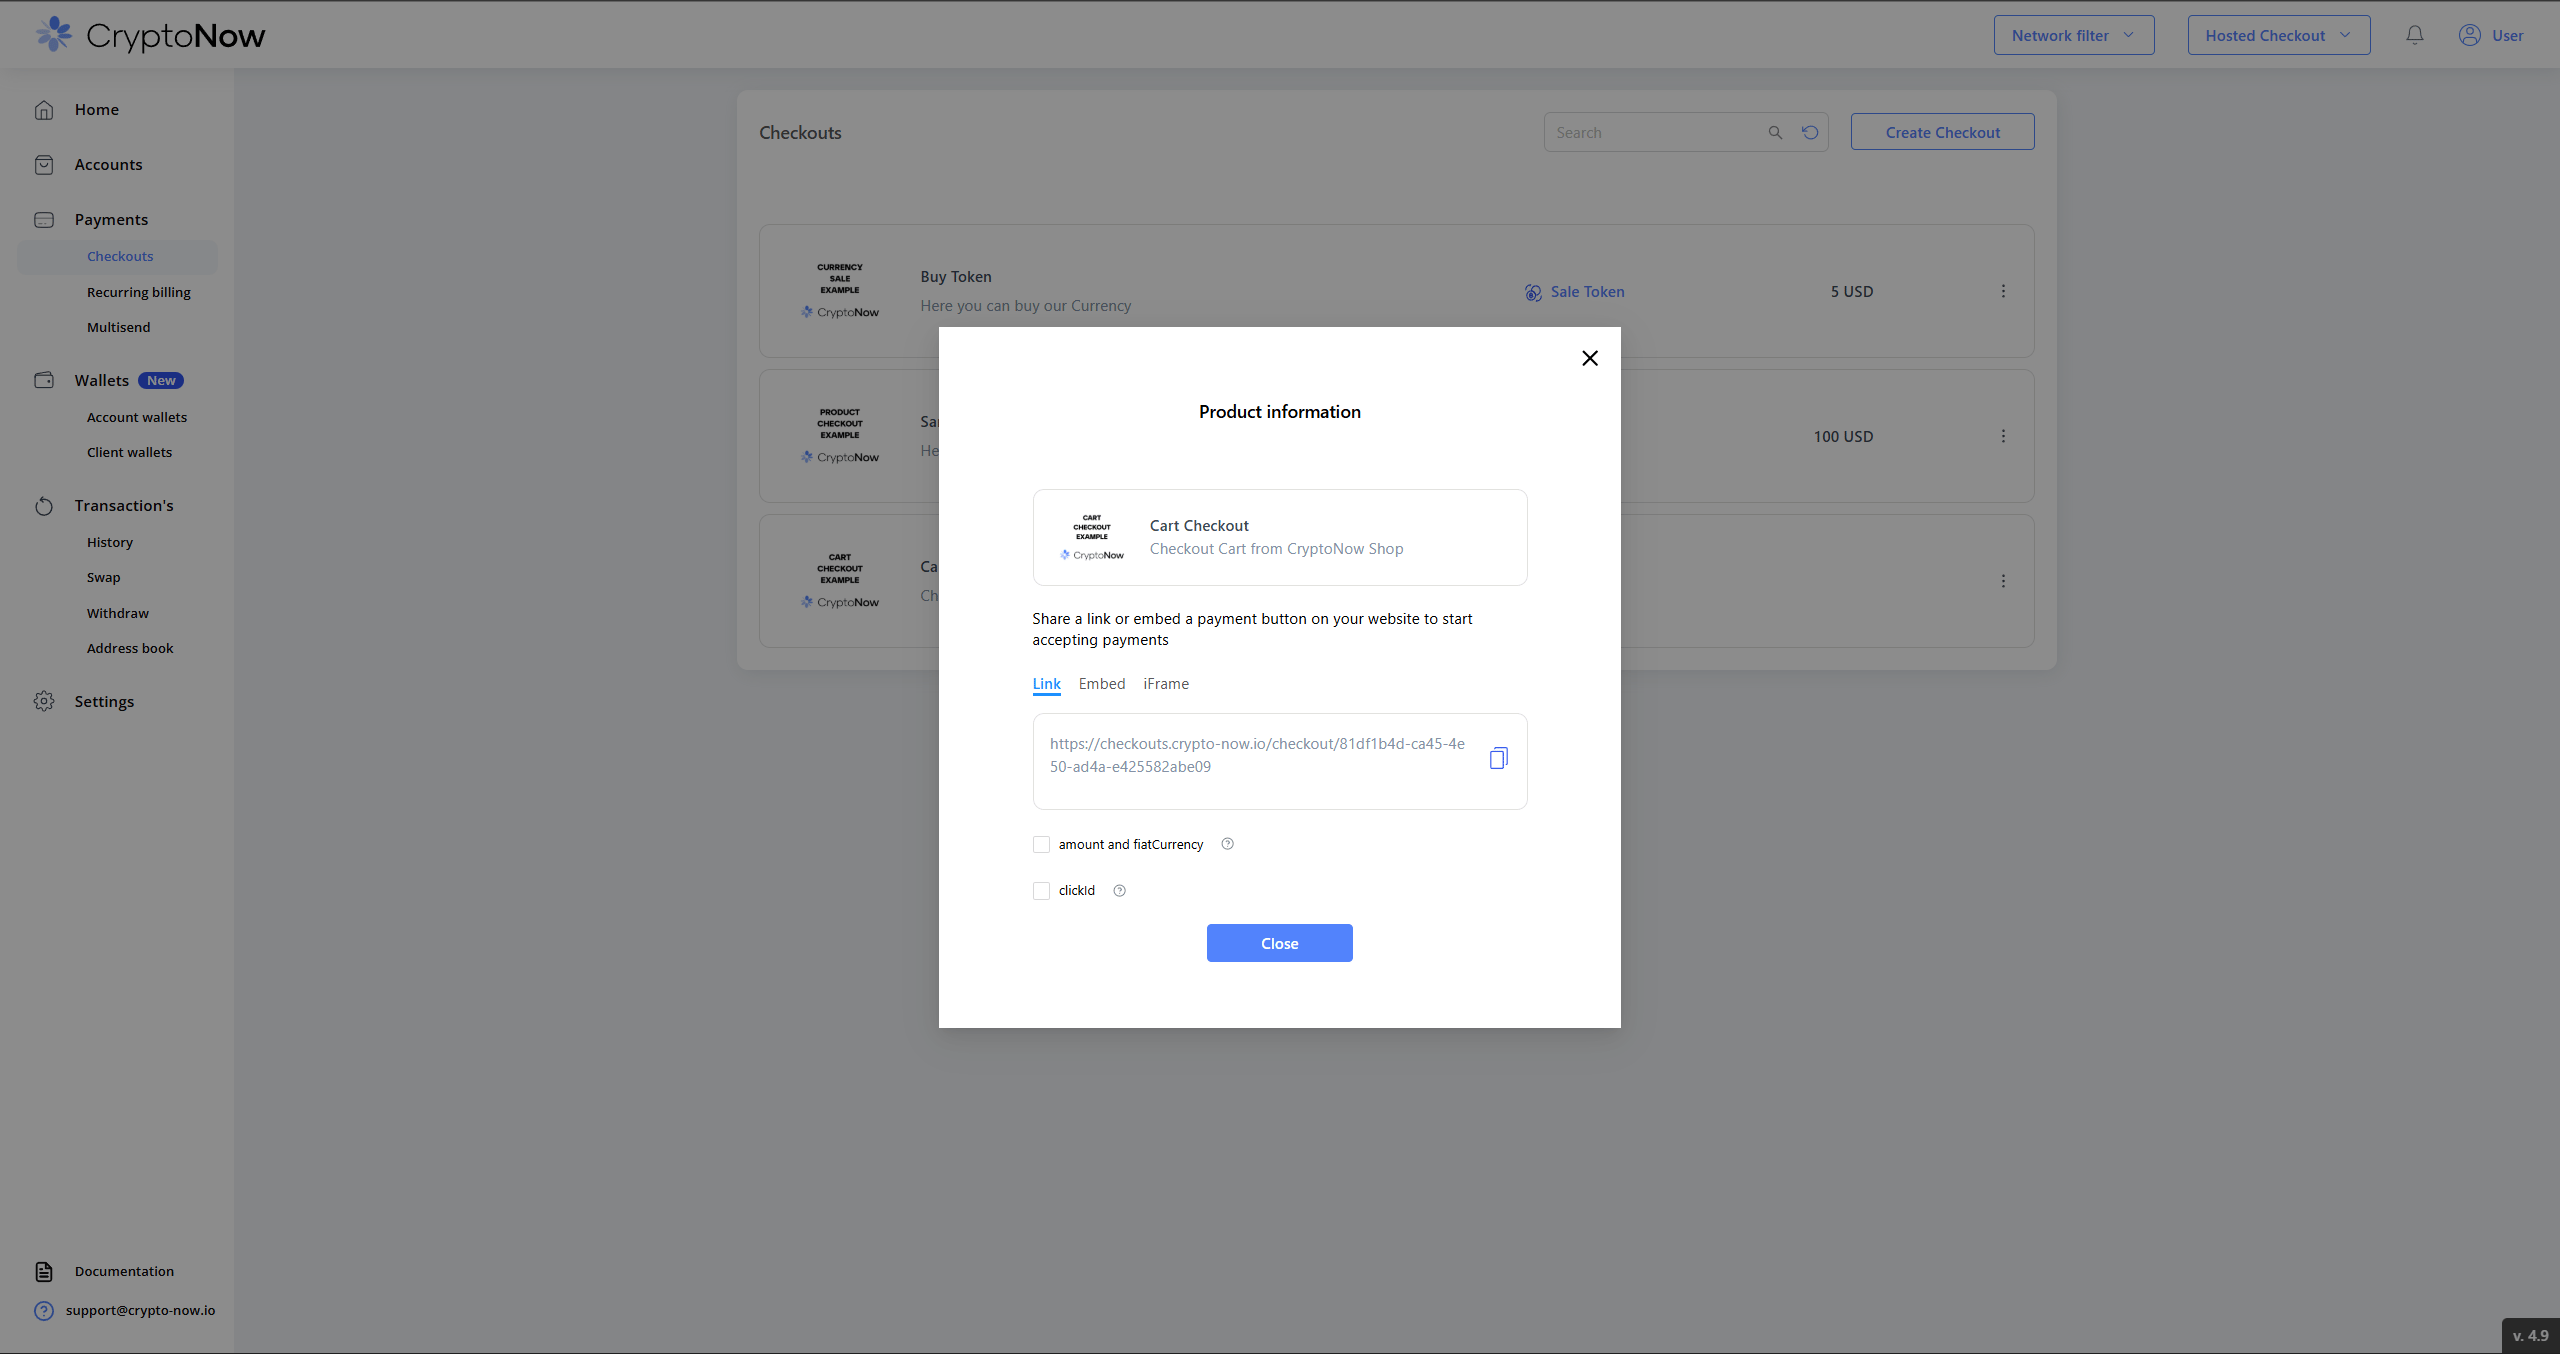Click the Accounts bag icon
This screenshot has width=2560, height=1354.
(x=44, y=165)
